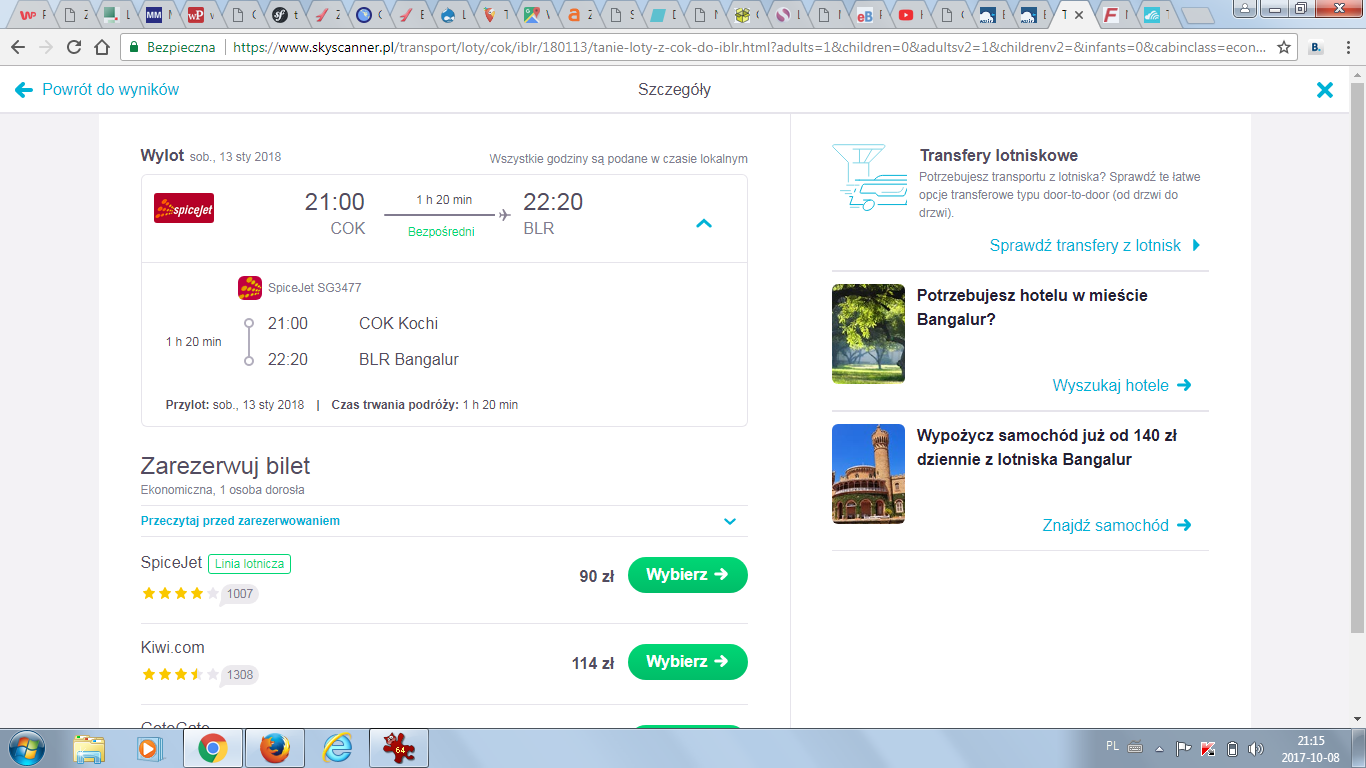Open Internet Explorer from the taskbar

[337, 748]
